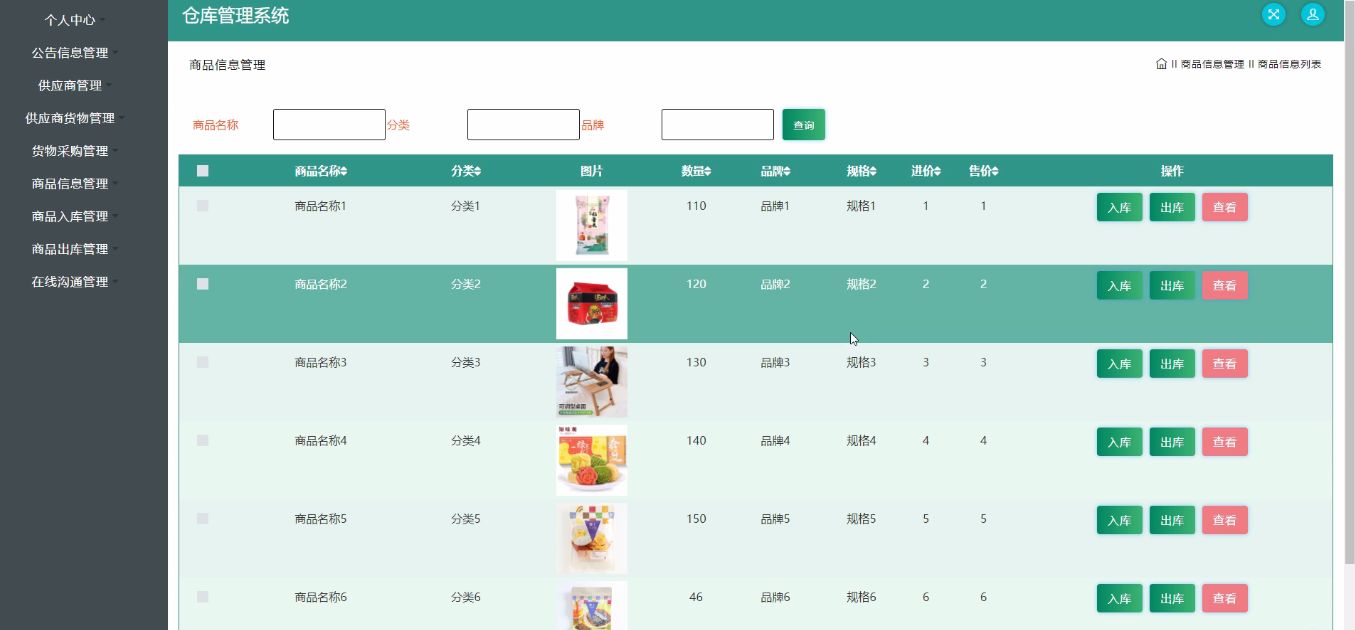Click 出库 for 商品名称6

coord(1172,599)
